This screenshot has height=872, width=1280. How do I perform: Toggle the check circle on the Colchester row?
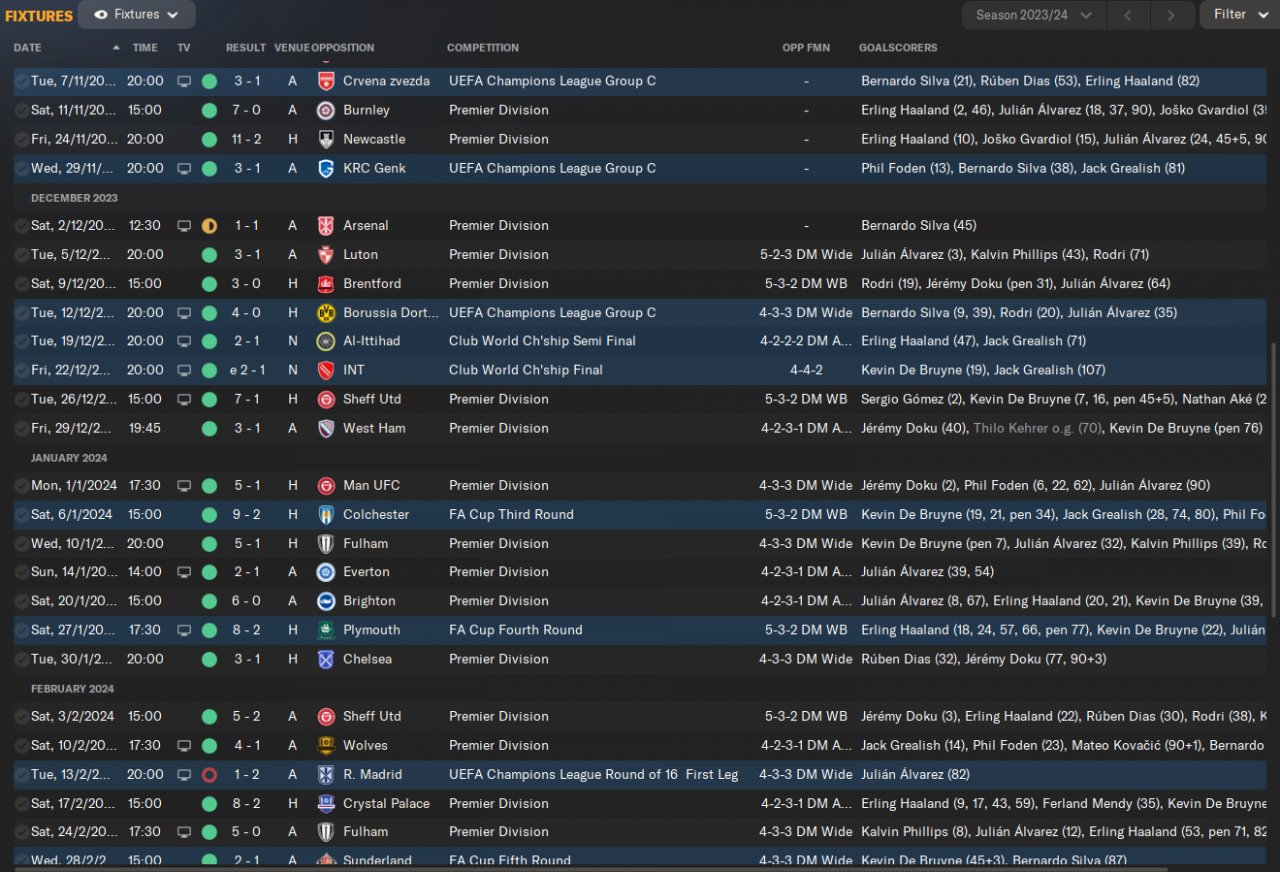(22, 515)
